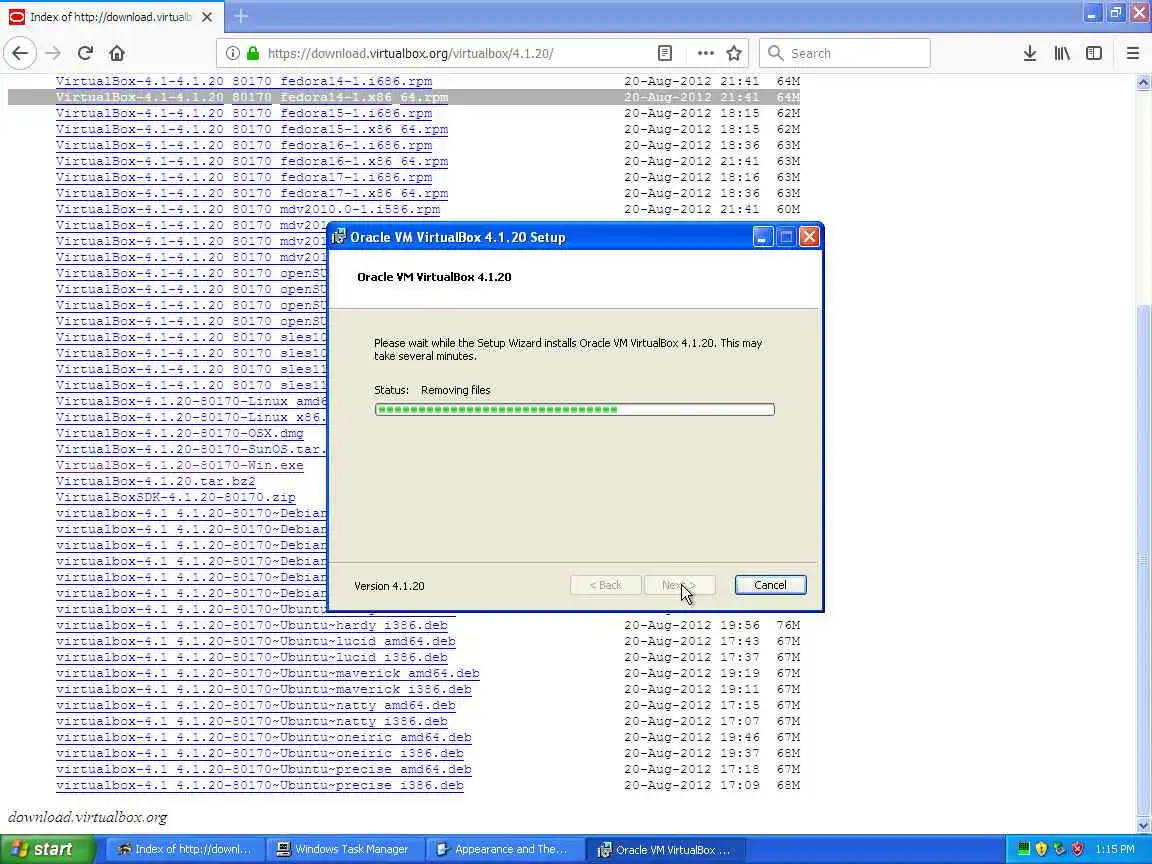Click the page vertical scrollbar thumb
1152x864 pixels.
1143,560
